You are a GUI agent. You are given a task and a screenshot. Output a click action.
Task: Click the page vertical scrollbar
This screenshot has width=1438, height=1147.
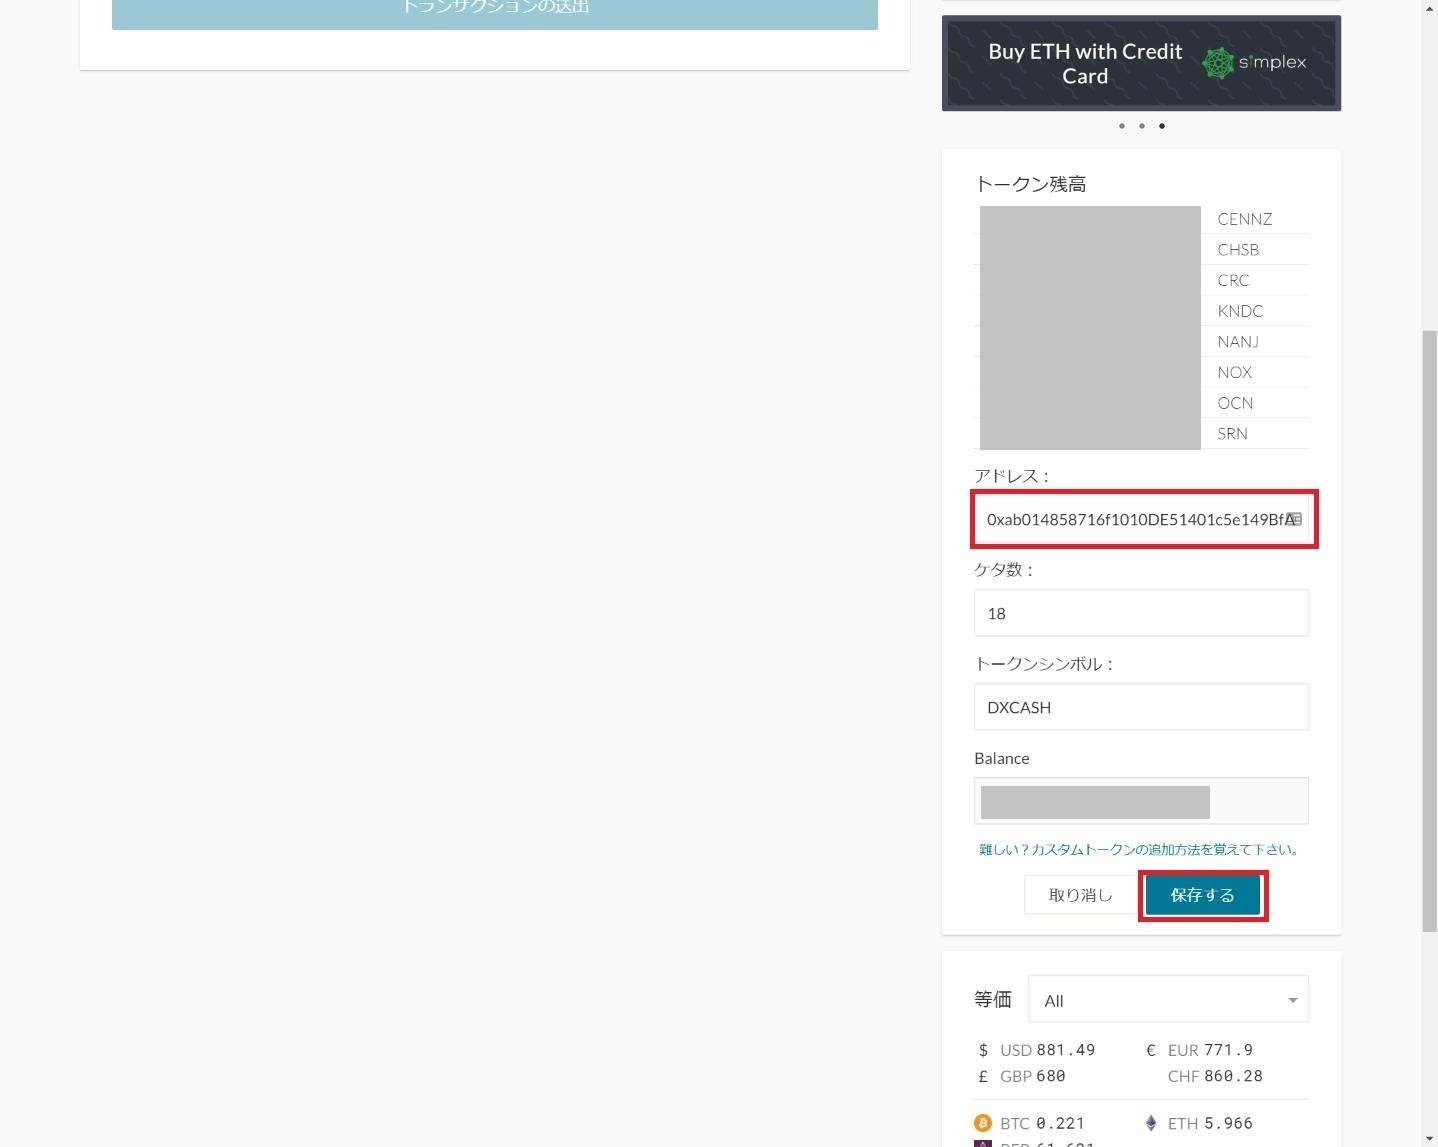click(1430, 630)
